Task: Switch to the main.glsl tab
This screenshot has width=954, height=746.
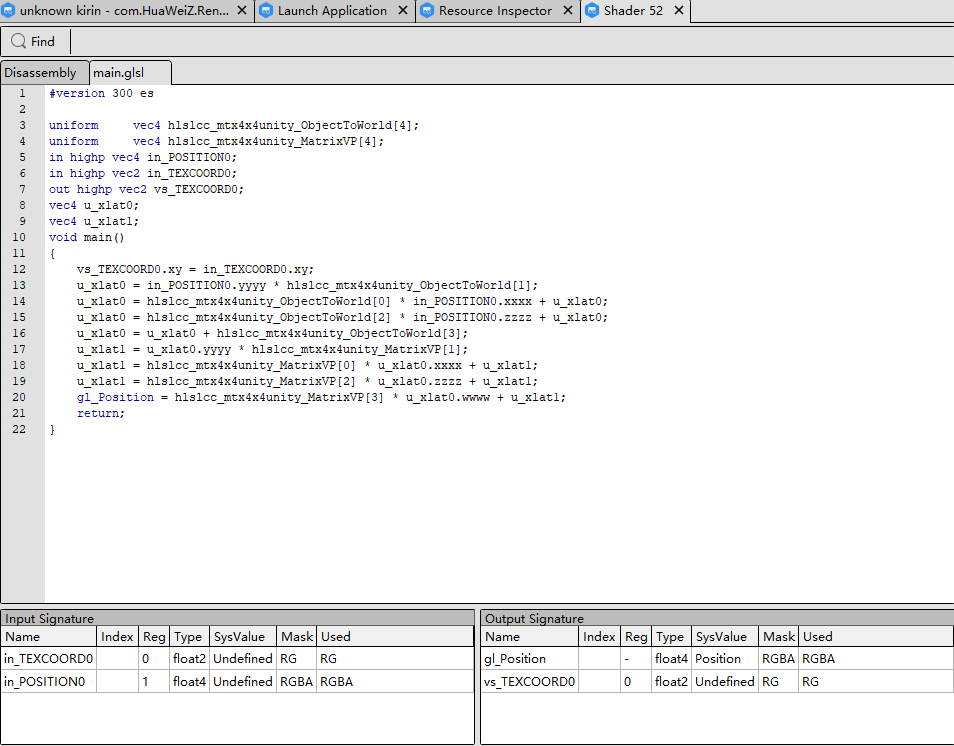Action: click(x=120, y=72)
